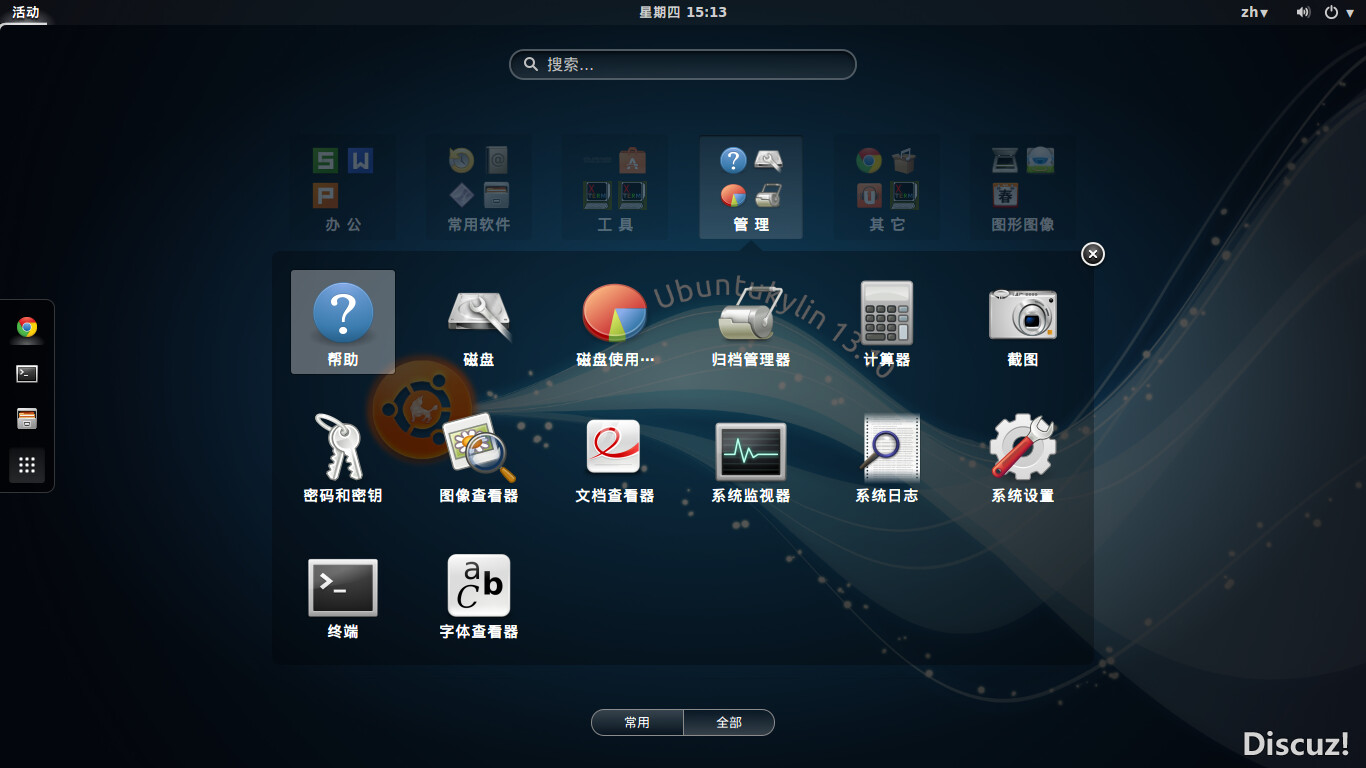
Task: Launch the 磁盘 (Disks) utility
Action: tap(479, 320)
